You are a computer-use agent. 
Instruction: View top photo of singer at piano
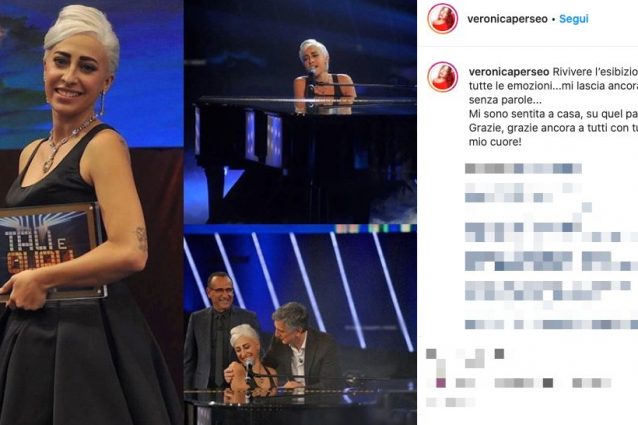(300, 111)
